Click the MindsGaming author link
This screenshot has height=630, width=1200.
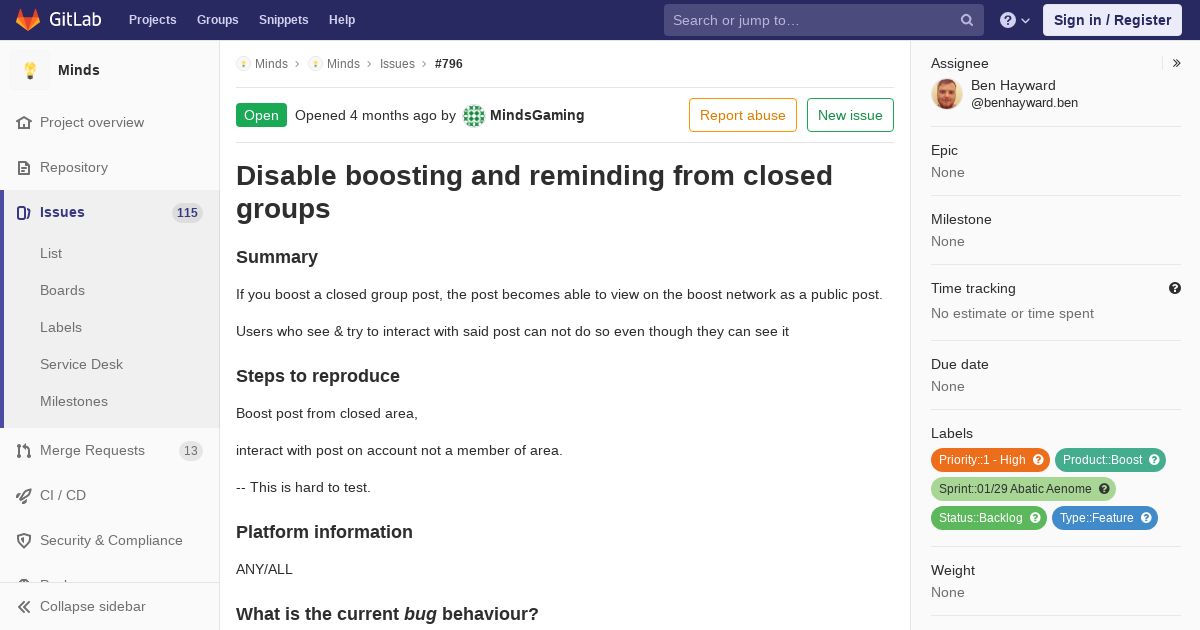pos(537,115)
